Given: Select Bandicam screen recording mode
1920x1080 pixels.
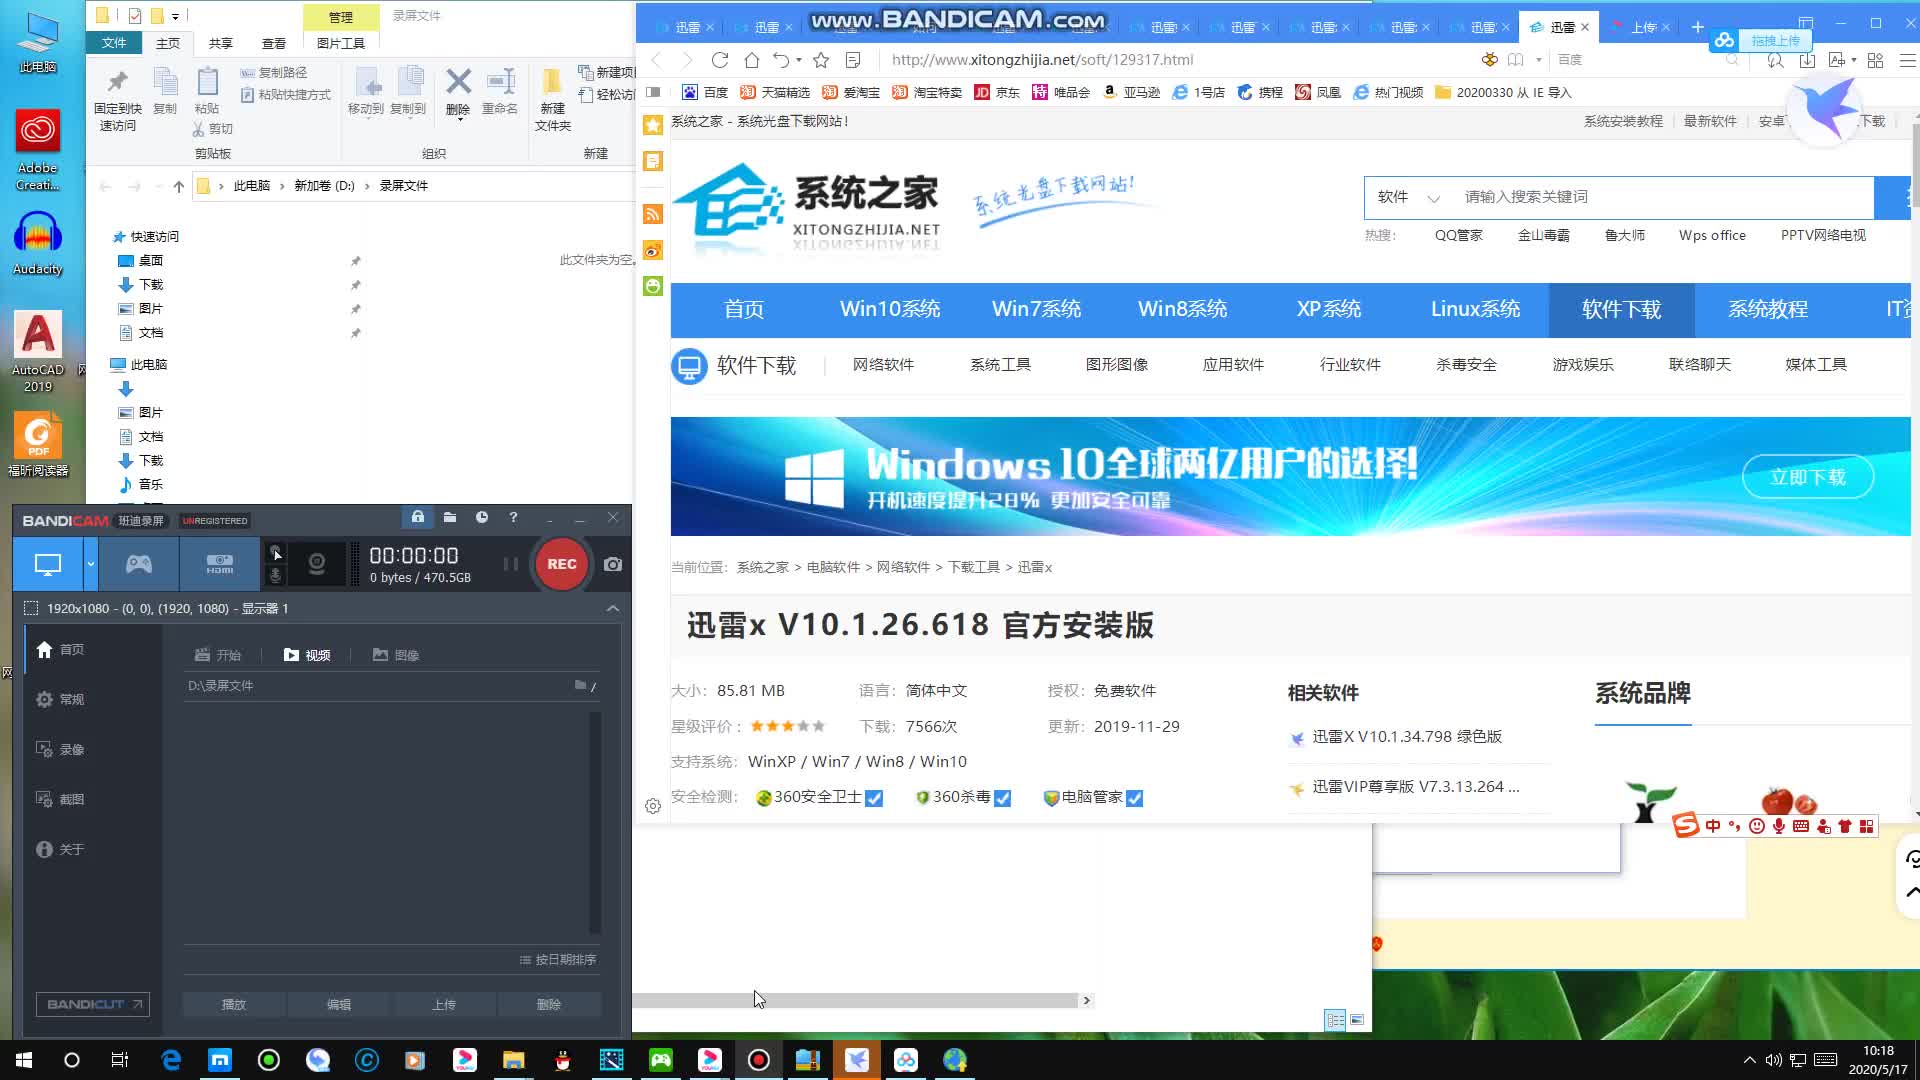Looking at the screenshot, I should pos(48,564).
